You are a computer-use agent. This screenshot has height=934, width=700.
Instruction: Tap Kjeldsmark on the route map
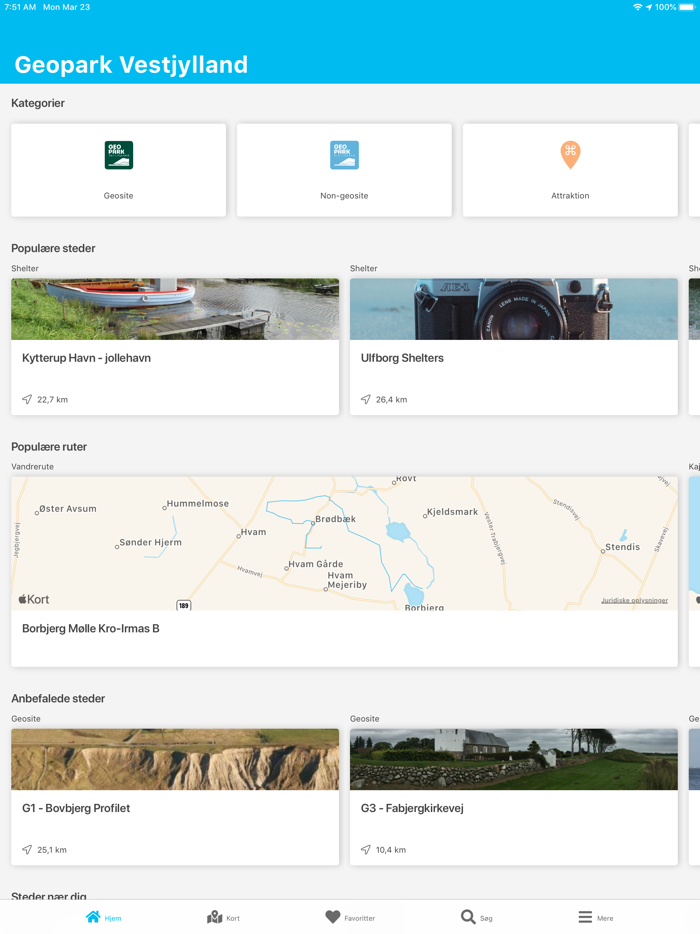click(x=452, y=512)
